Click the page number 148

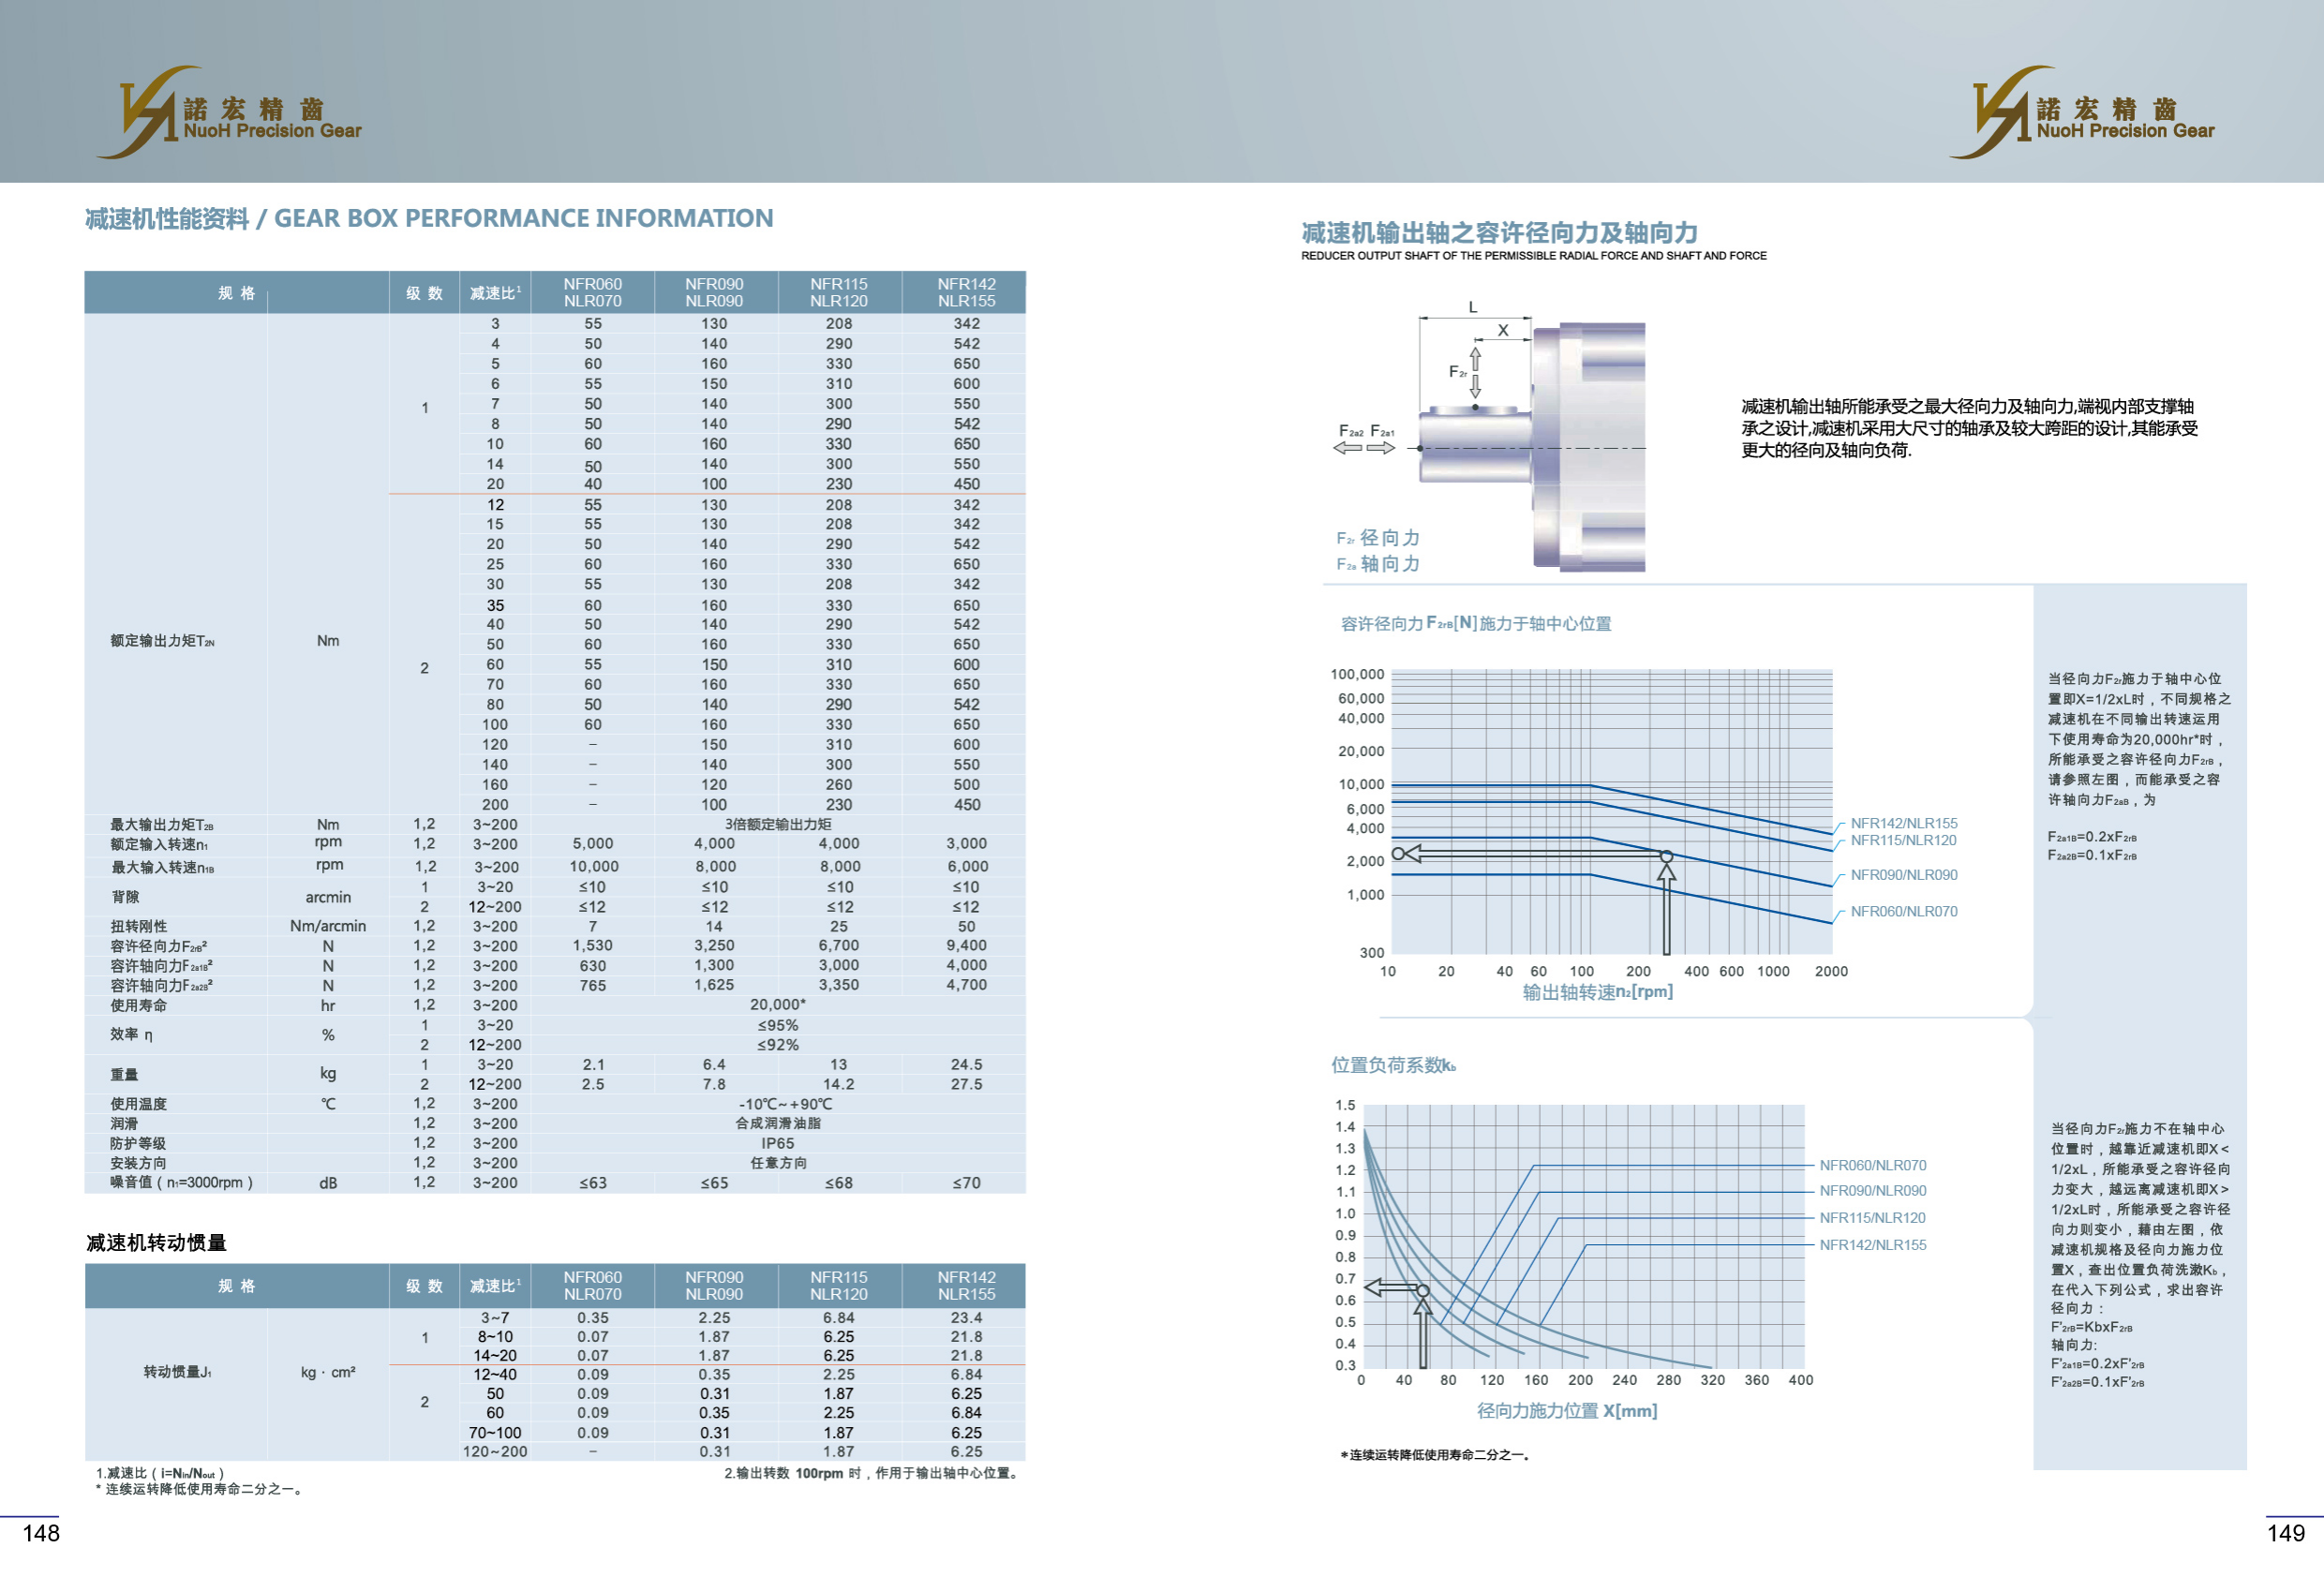tap(41, 1534)
